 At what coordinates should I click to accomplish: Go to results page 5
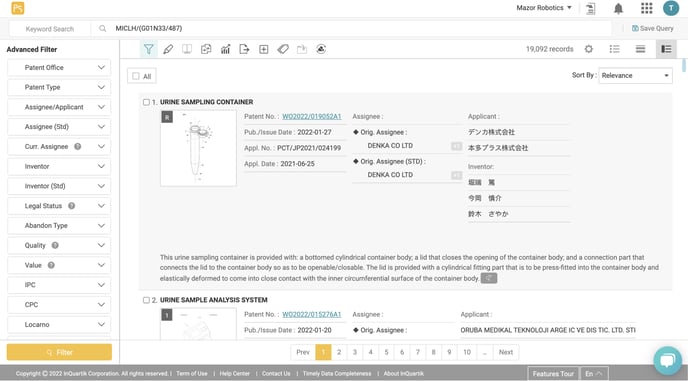pyautogui.click(x=387, y=352)
